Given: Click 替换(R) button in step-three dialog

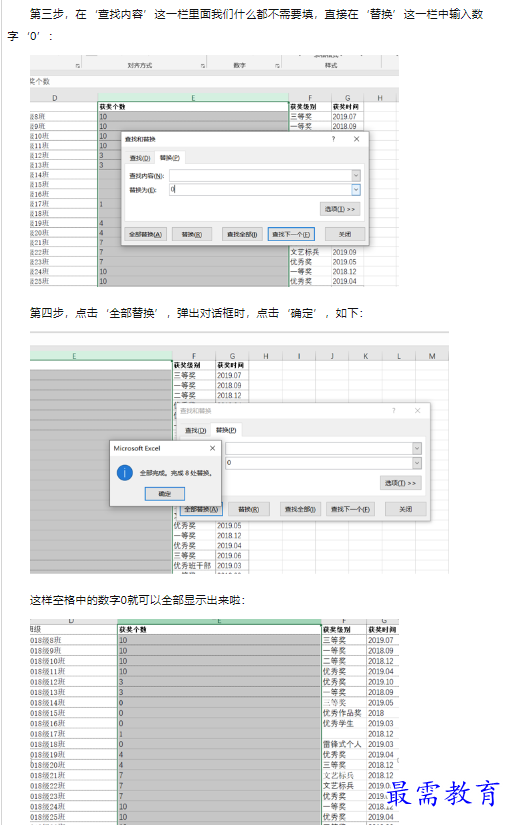Looking at the screenshot, I should [191, 234].
